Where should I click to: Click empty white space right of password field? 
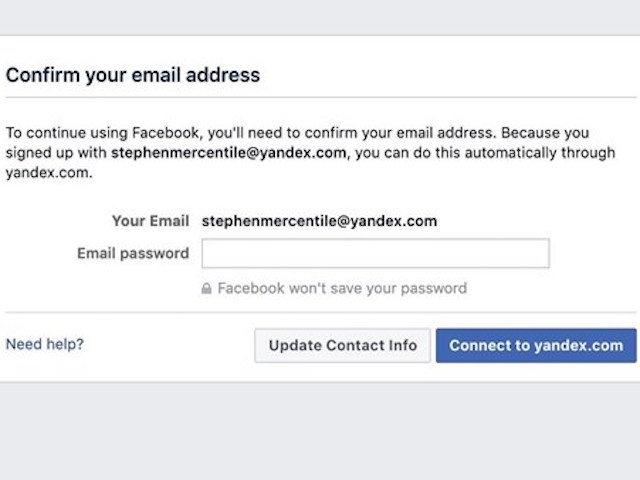pyautogui.click(x=595, y=253)
